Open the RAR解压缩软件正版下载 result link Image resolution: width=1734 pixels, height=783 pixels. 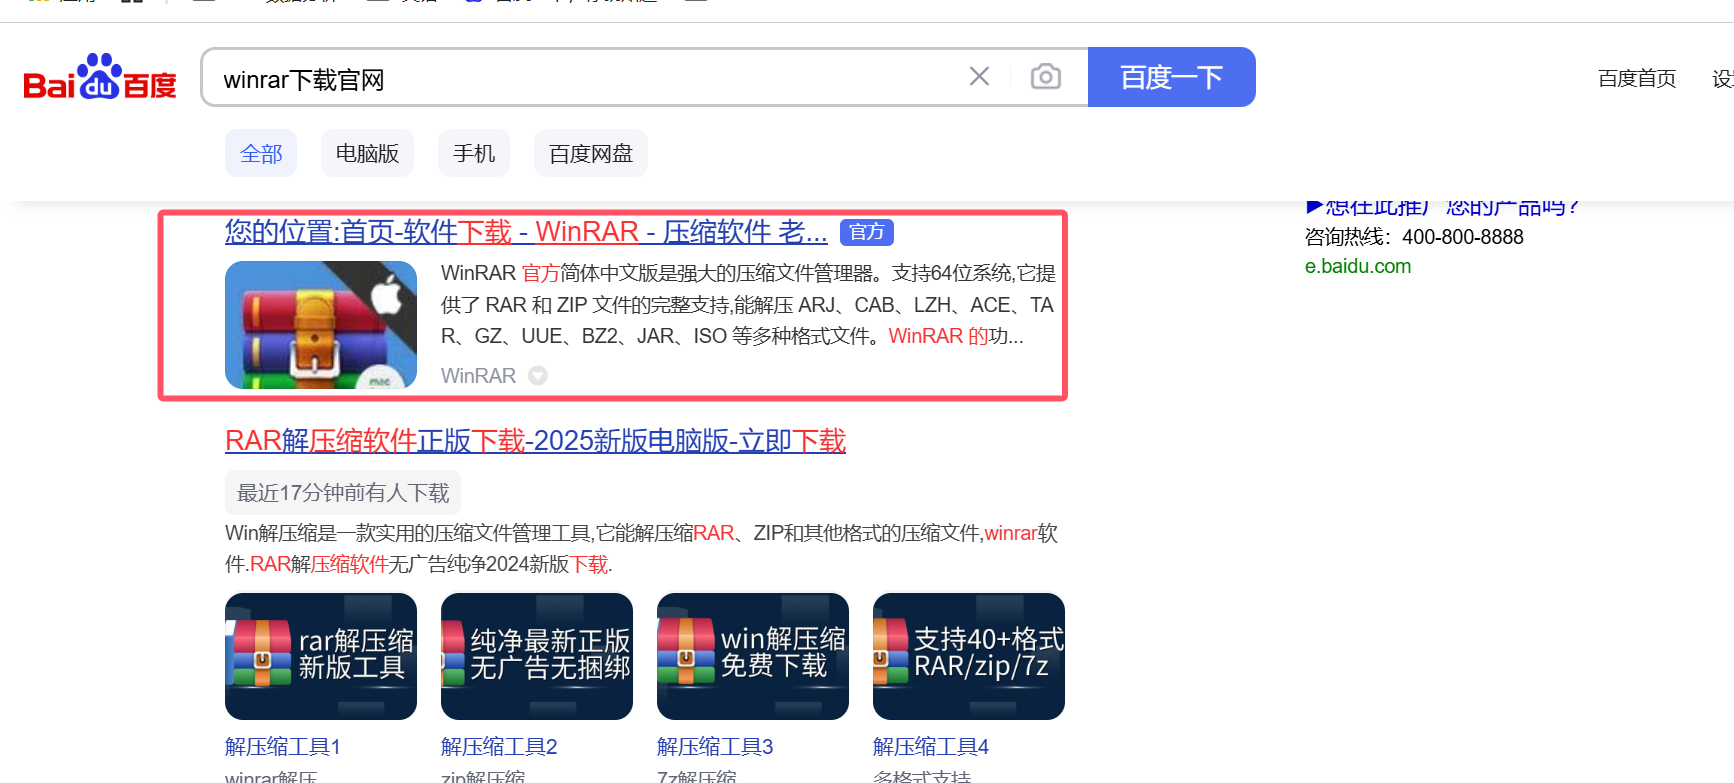coord(535,441)
